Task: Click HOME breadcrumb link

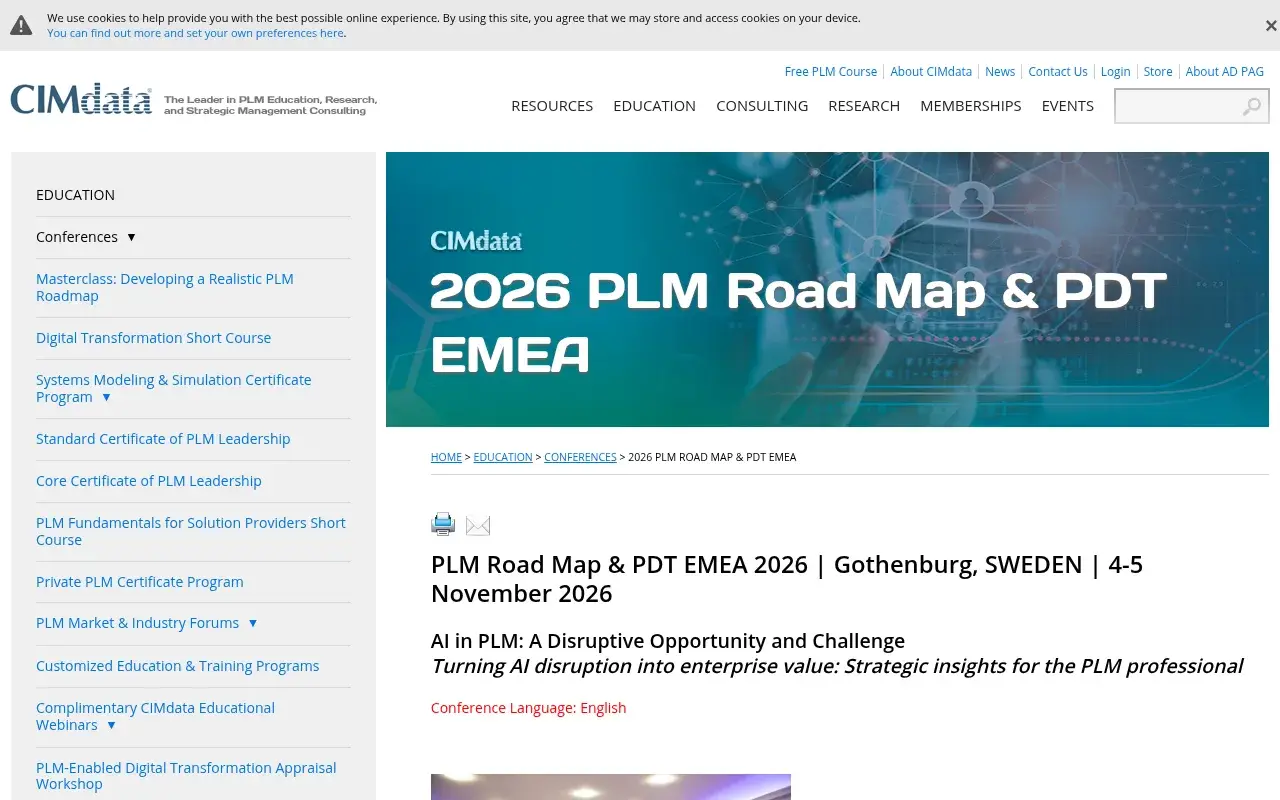Action: 446,457
